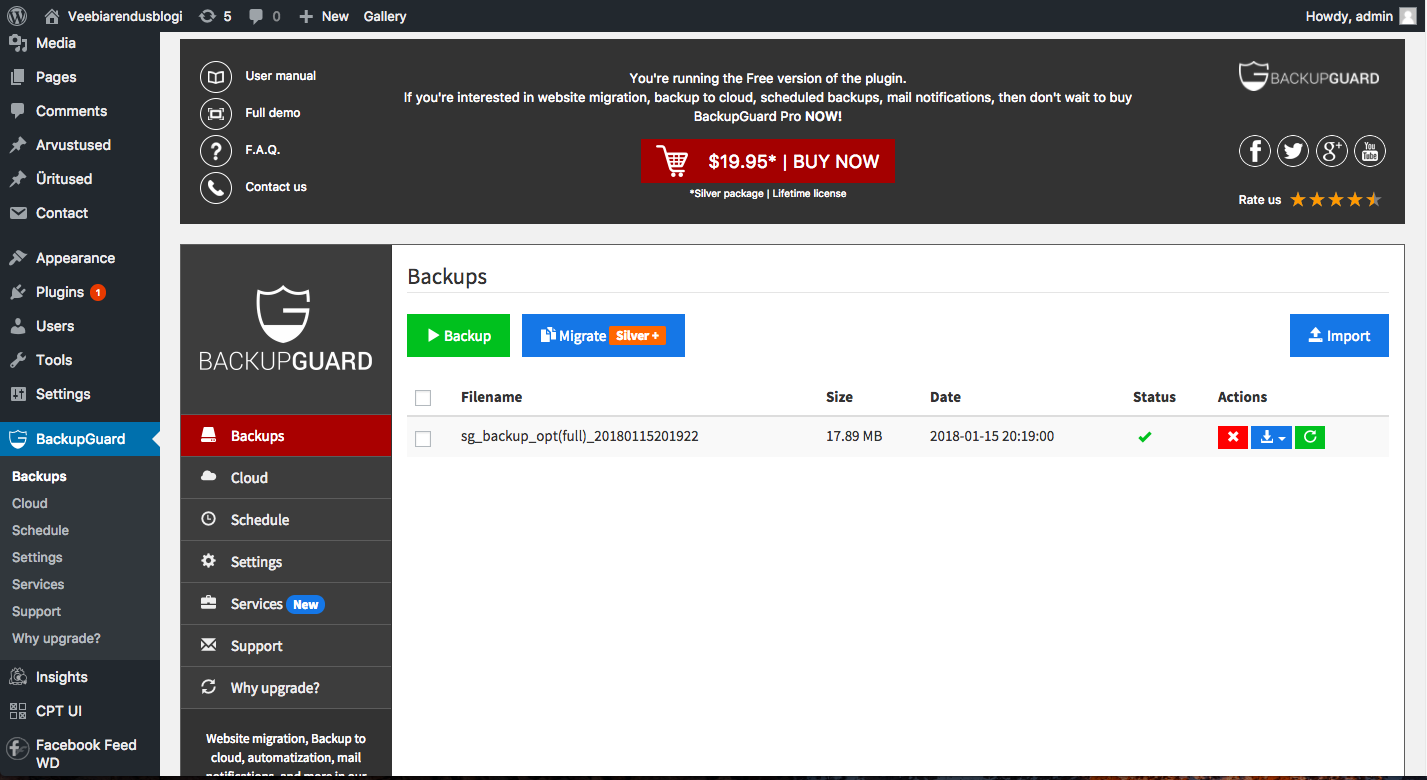Screen dimensions: 1427x780
Task: Delete backup with red X button
Action: [1233, 437]
